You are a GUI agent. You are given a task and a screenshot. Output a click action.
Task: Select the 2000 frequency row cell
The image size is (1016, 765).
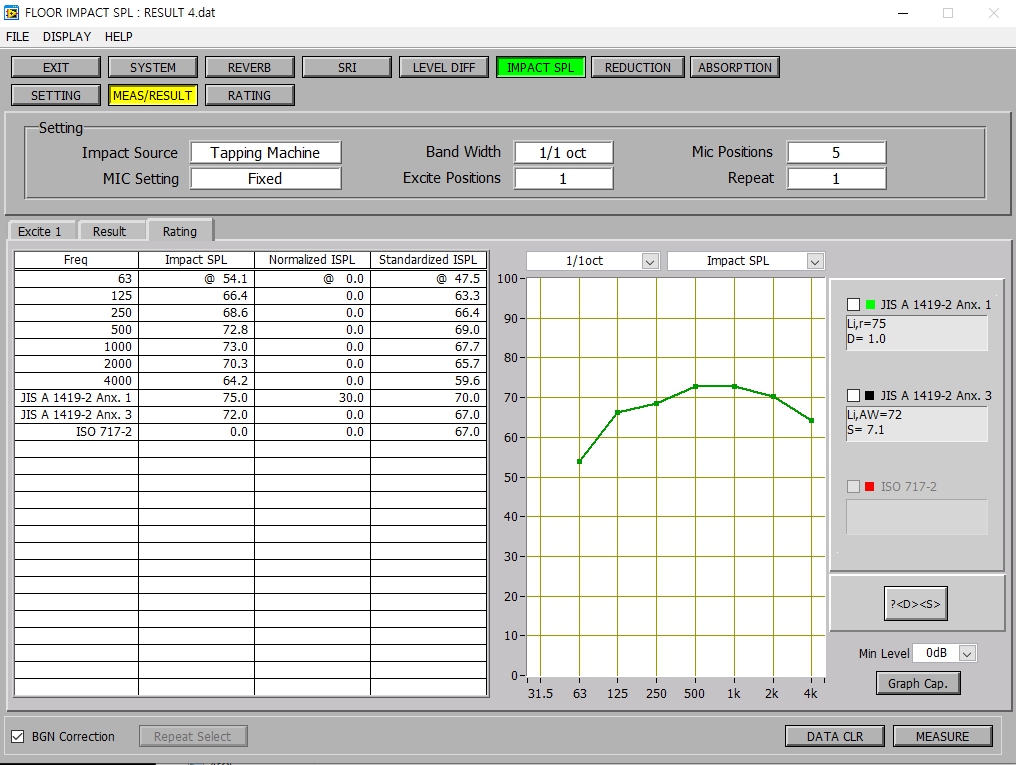coord(76,363)
